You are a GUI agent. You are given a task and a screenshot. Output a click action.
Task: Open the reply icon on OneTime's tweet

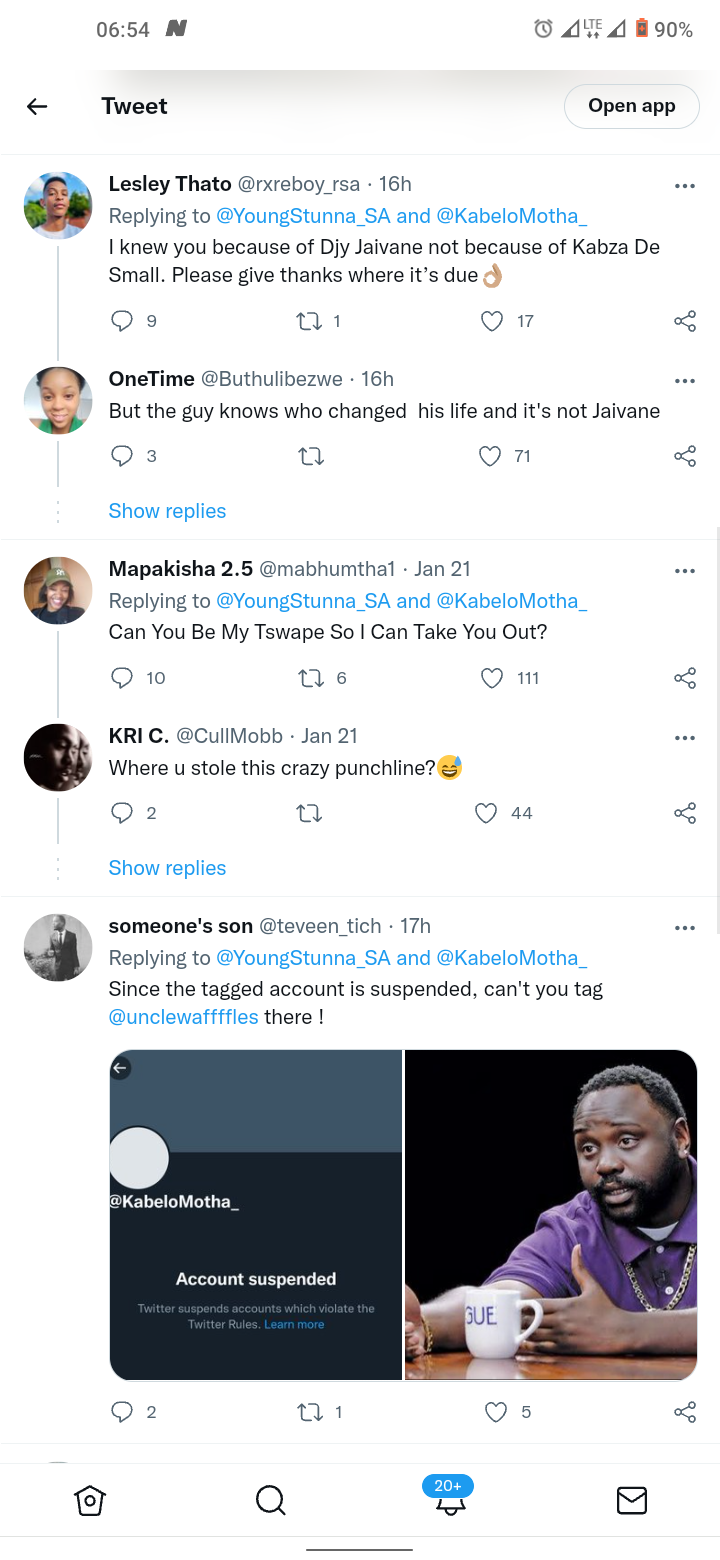point(122,456)
